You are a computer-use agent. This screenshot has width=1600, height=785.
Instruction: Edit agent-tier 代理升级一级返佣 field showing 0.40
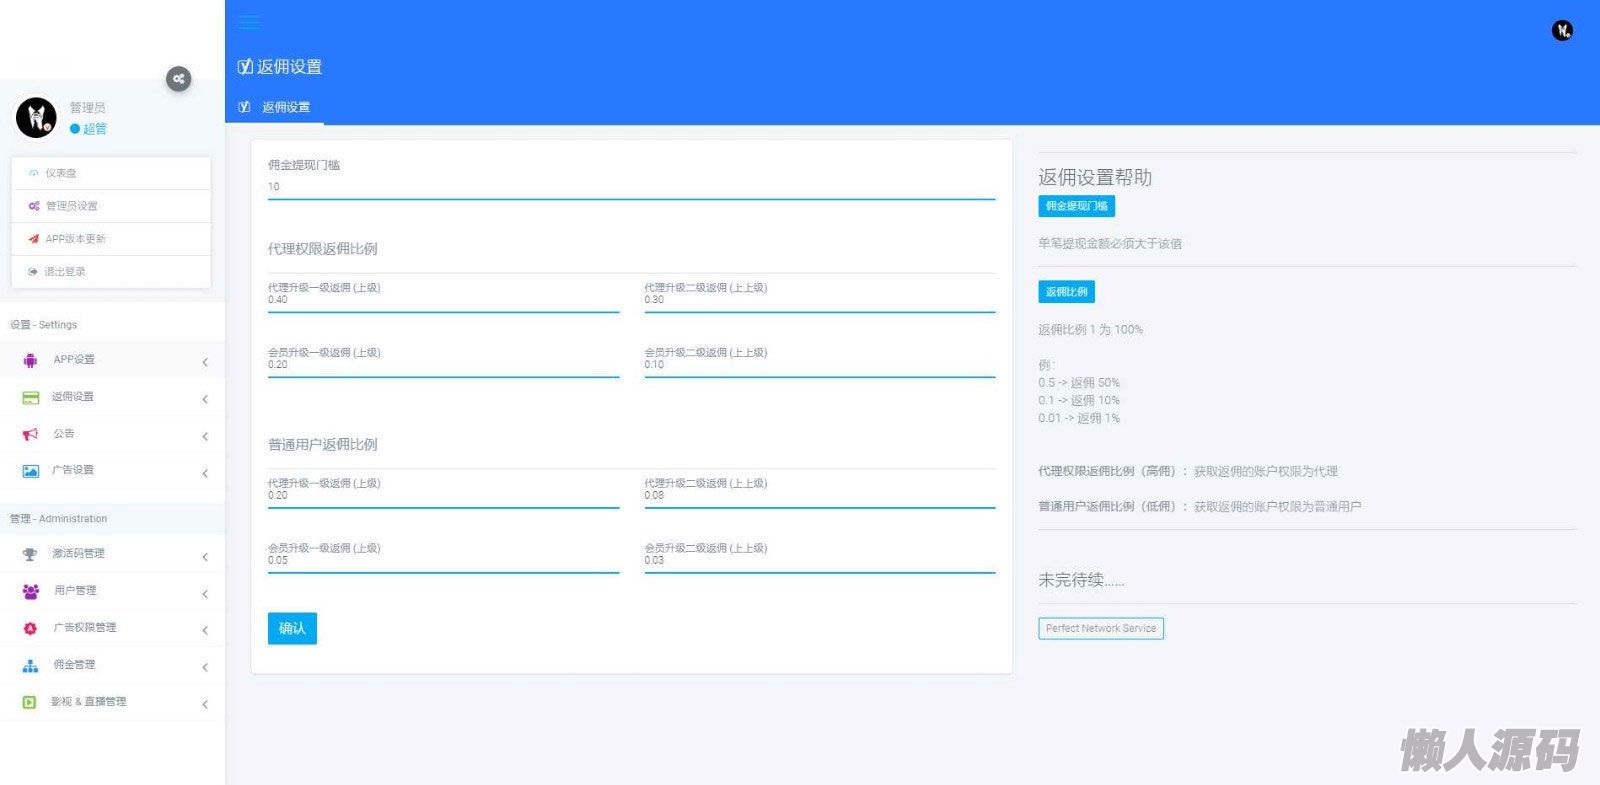[x=443, y=301]
